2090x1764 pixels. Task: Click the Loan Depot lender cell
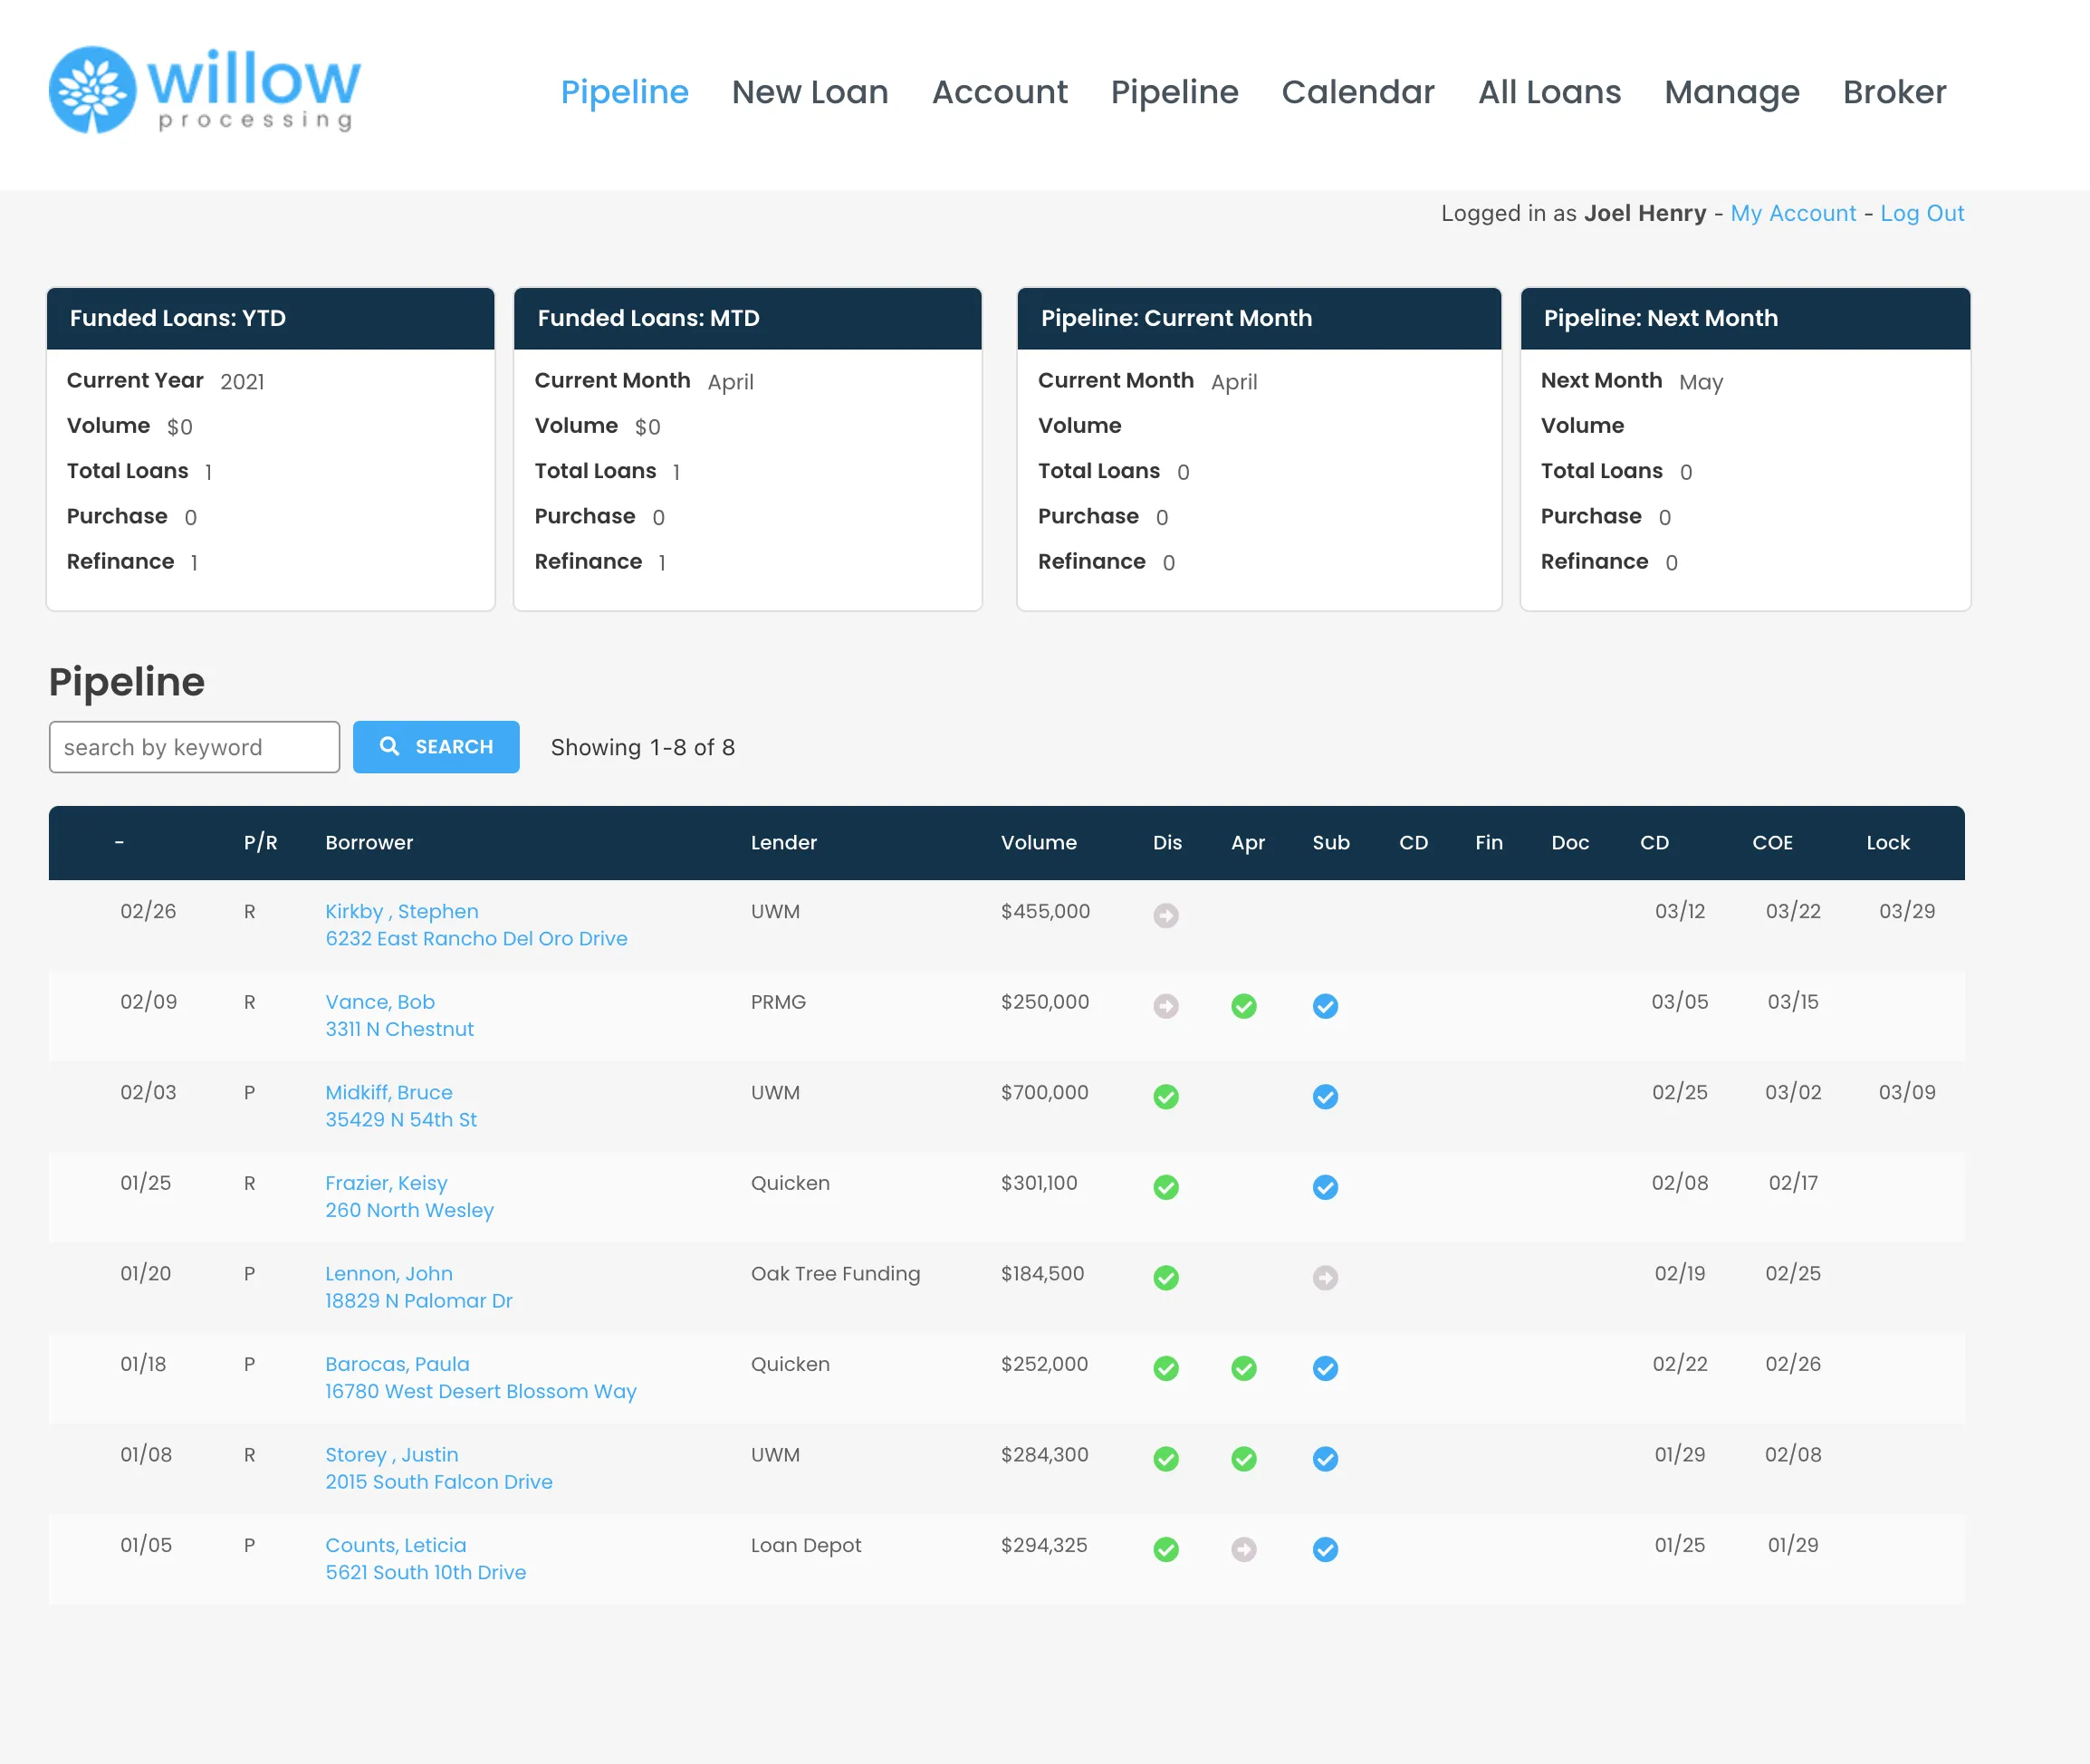[x=806, y=1545]
